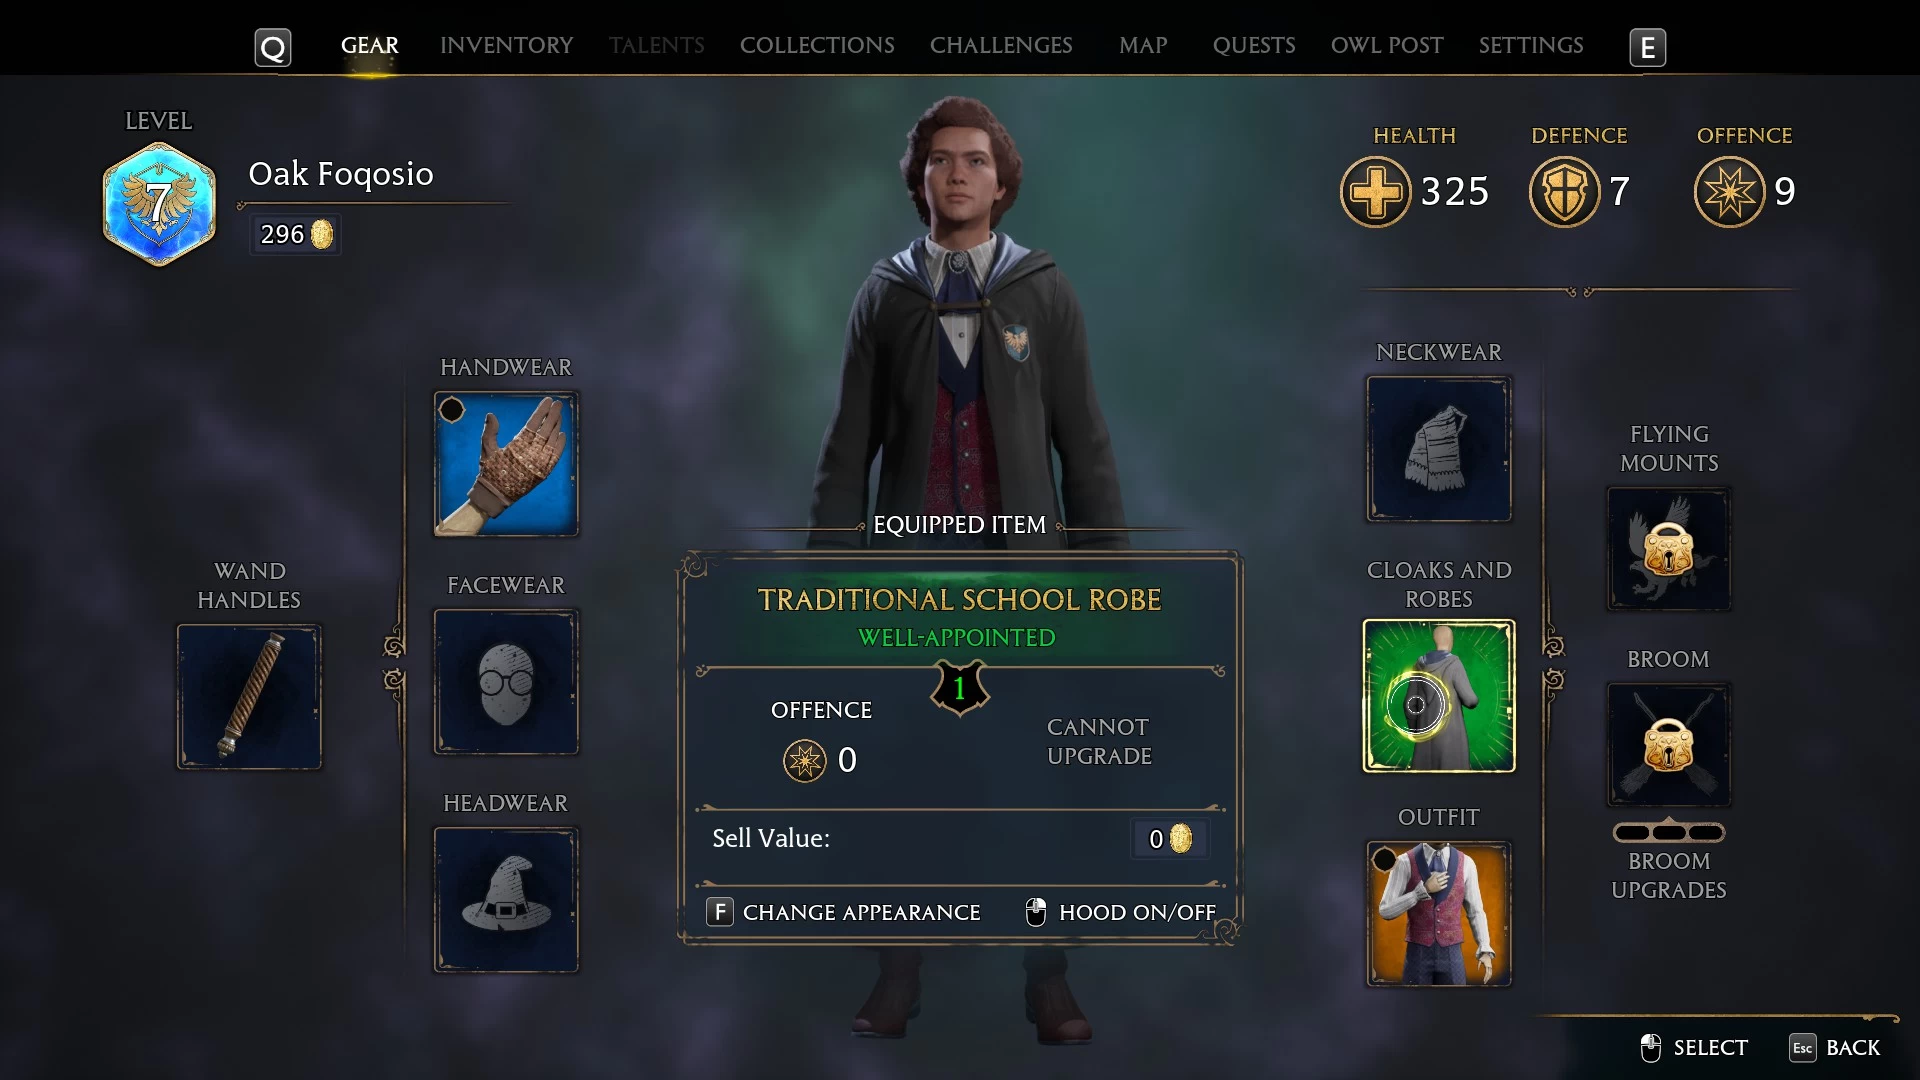
Task: Toggle Hood On/Off option
Action: (1121, 912)
